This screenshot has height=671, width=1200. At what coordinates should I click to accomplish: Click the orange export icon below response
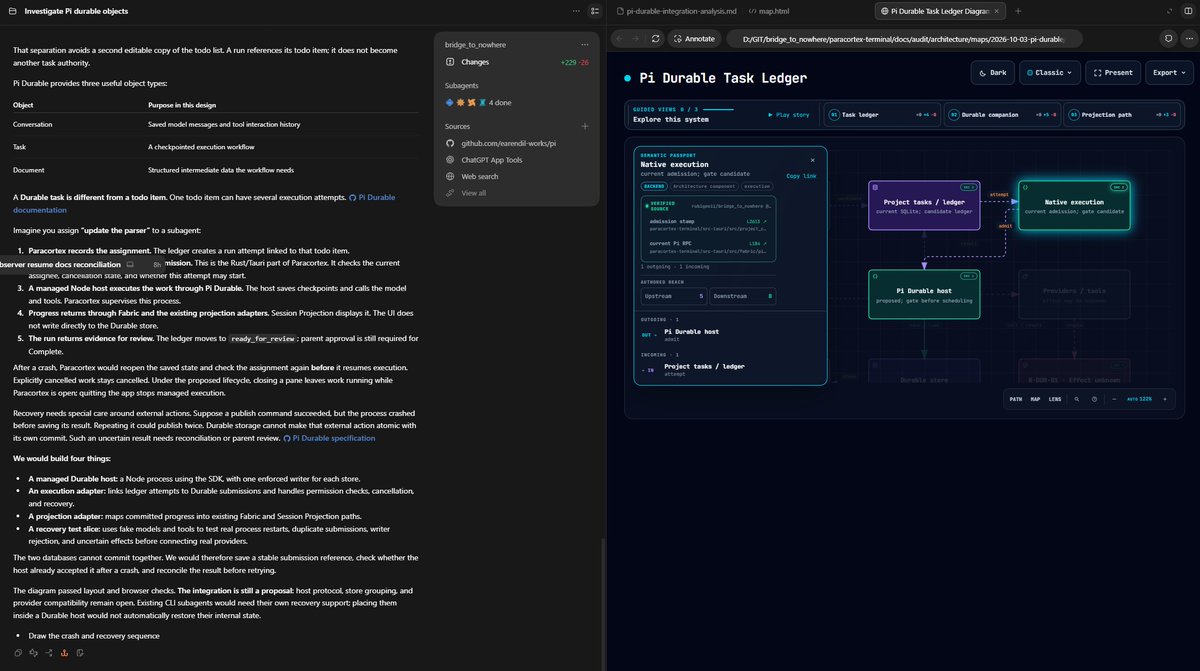tap(64, 652)
